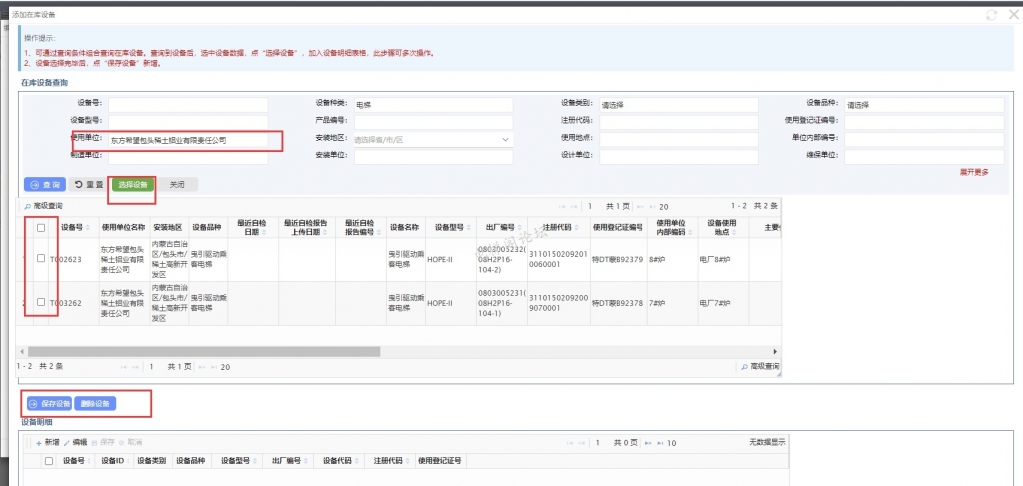Screen dimensions: 1023x486
Task: Click 编辑 in the equipment detail toolbar
Action: pyautogui.click(x=75, y=442)
